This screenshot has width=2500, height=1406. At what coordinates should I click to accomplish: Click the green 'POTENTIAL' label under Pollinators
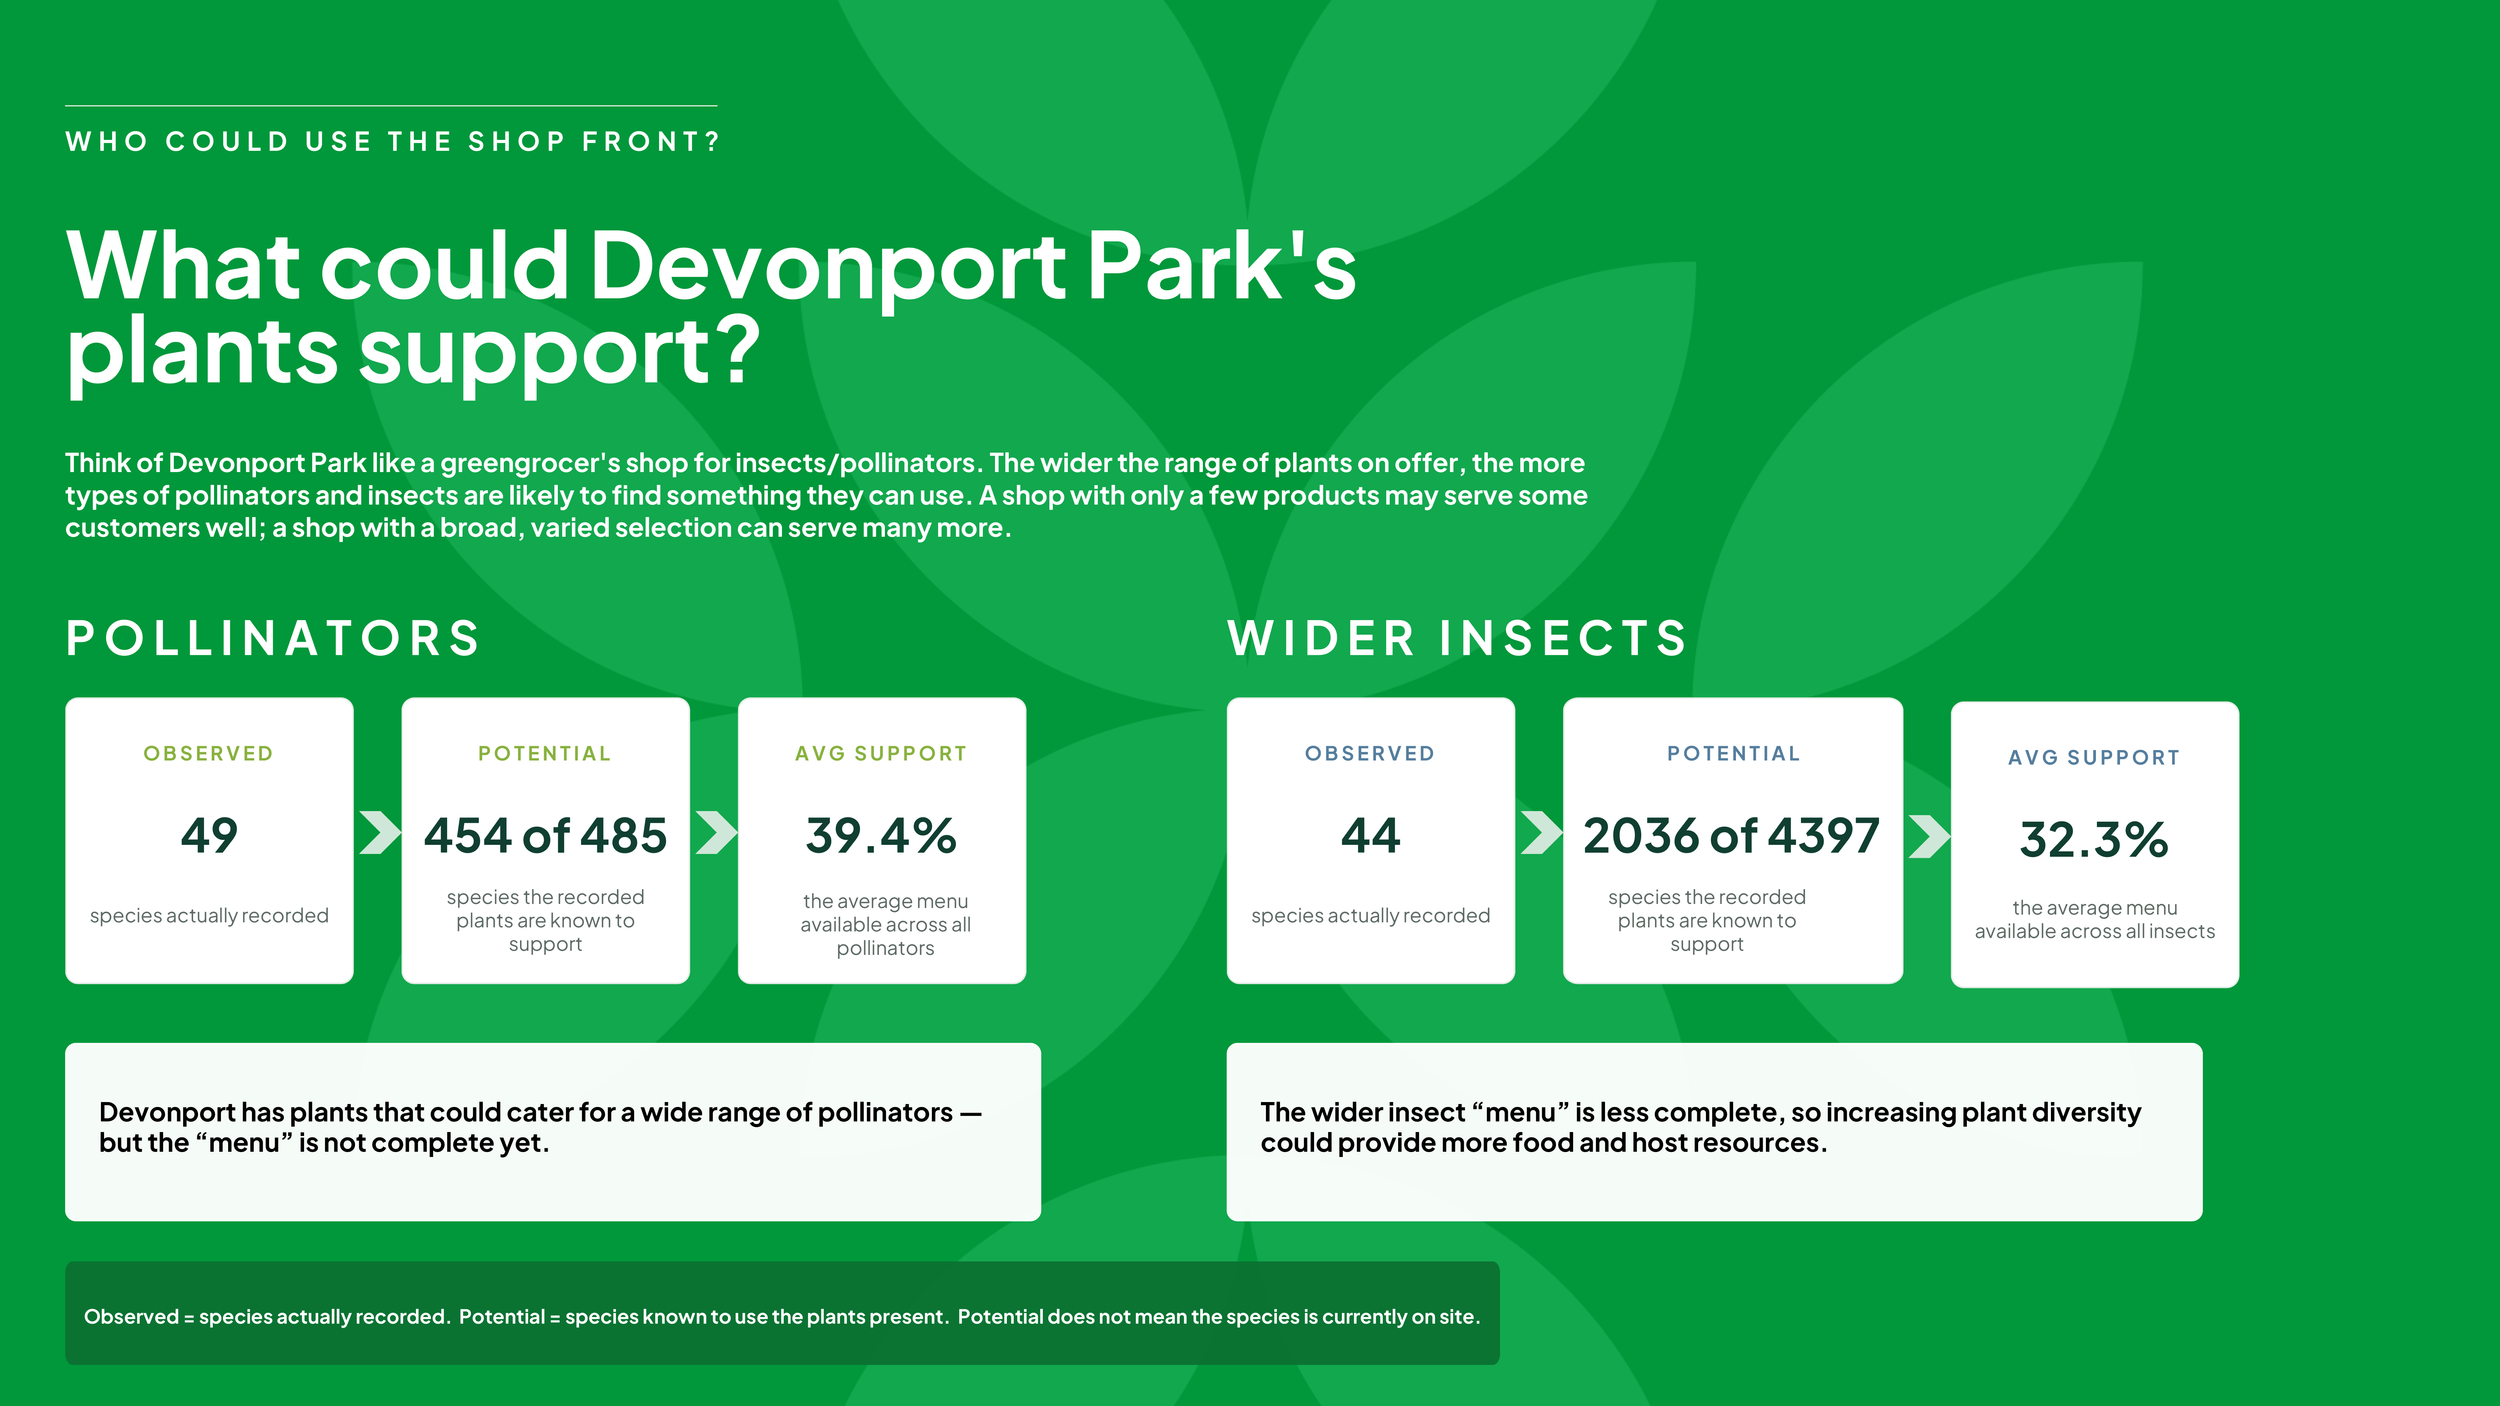(544, 754)
